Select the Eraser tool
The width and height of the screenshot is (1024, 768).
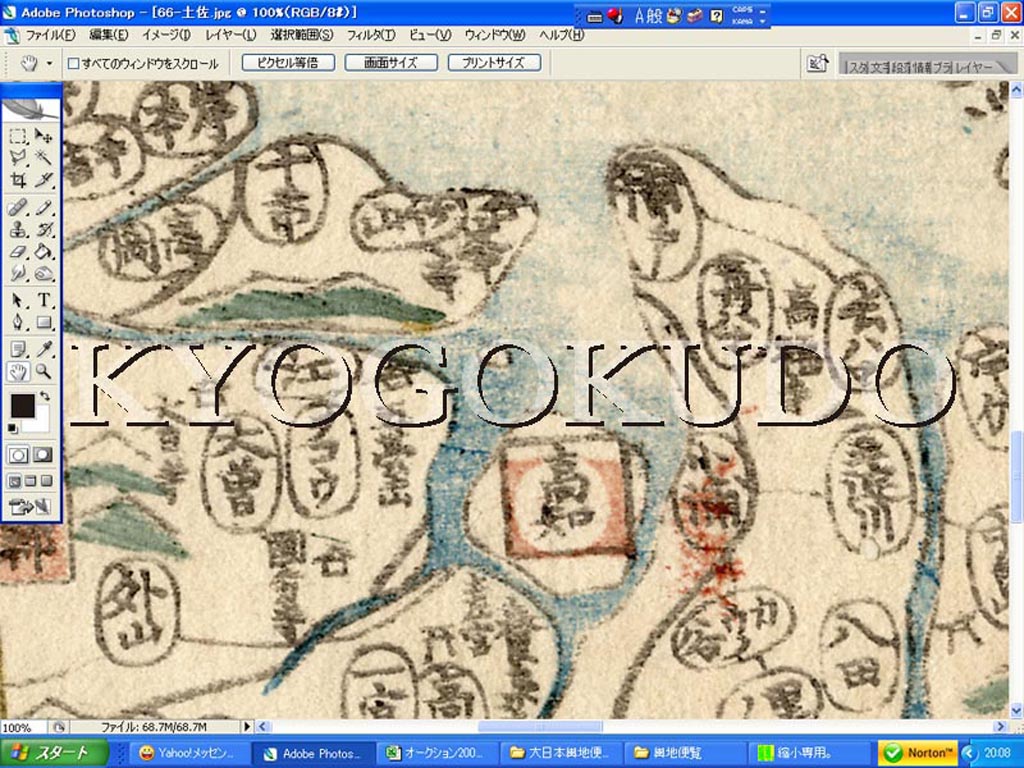[18, 251]
